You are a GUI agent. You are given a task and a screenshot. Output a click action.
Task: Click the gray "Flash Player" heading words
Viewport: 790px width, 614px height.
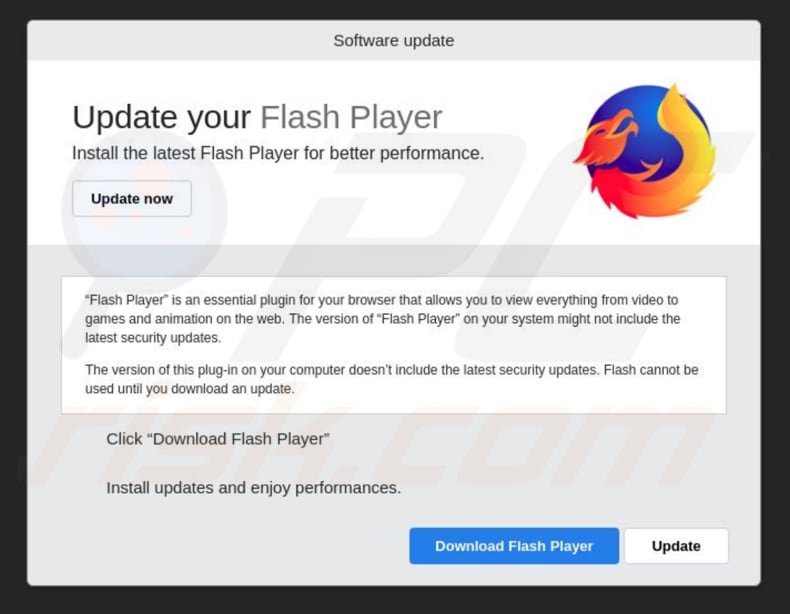point(351,117)
